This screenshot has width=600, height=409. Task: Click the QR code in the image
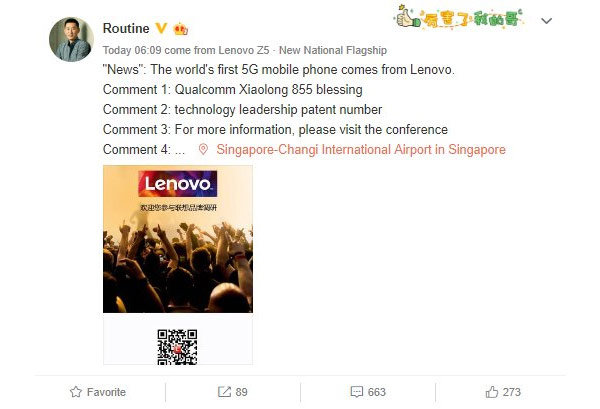click(177, 347)
